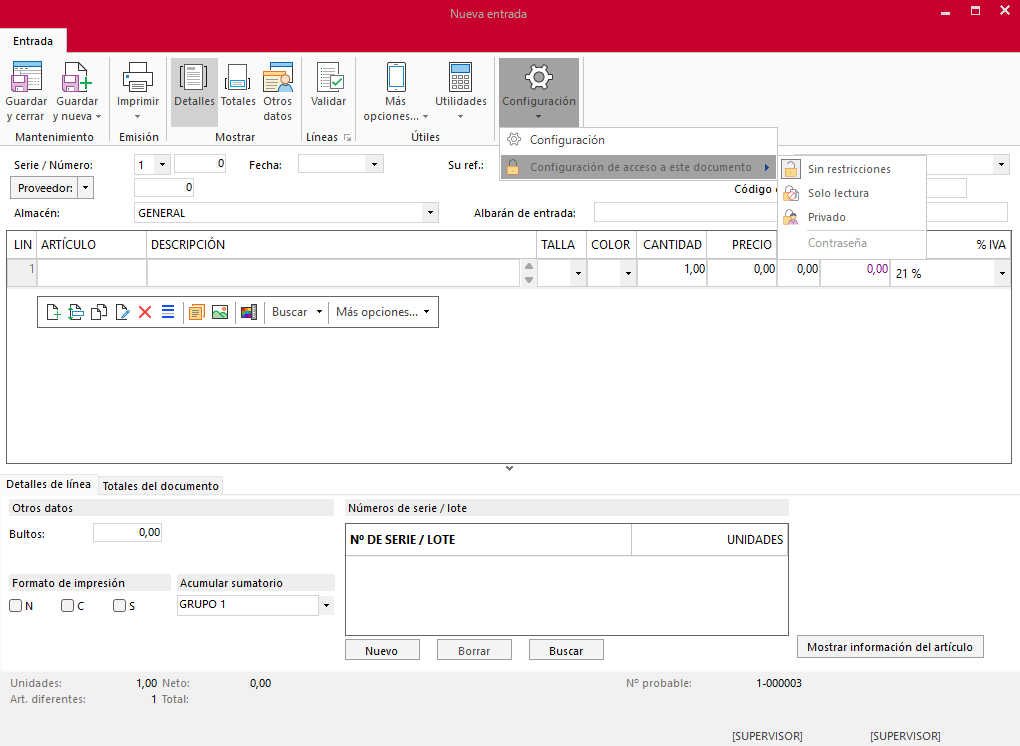Viewport: 1020px width, 746px height.
Task: Switch to Detalles de línea tab
Action: click(49, 484)
